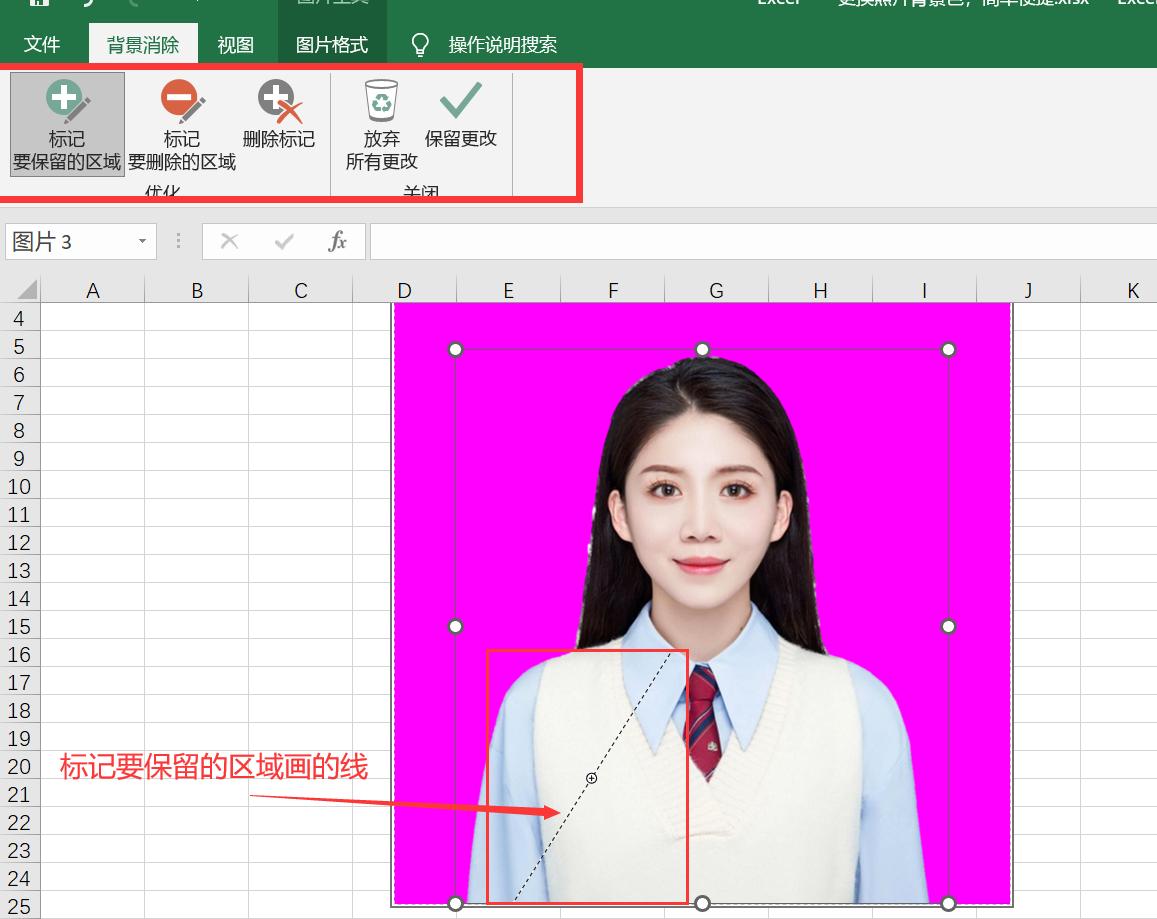Click row heading 15
1157x919 pixels.
click(x=21, y=626)
